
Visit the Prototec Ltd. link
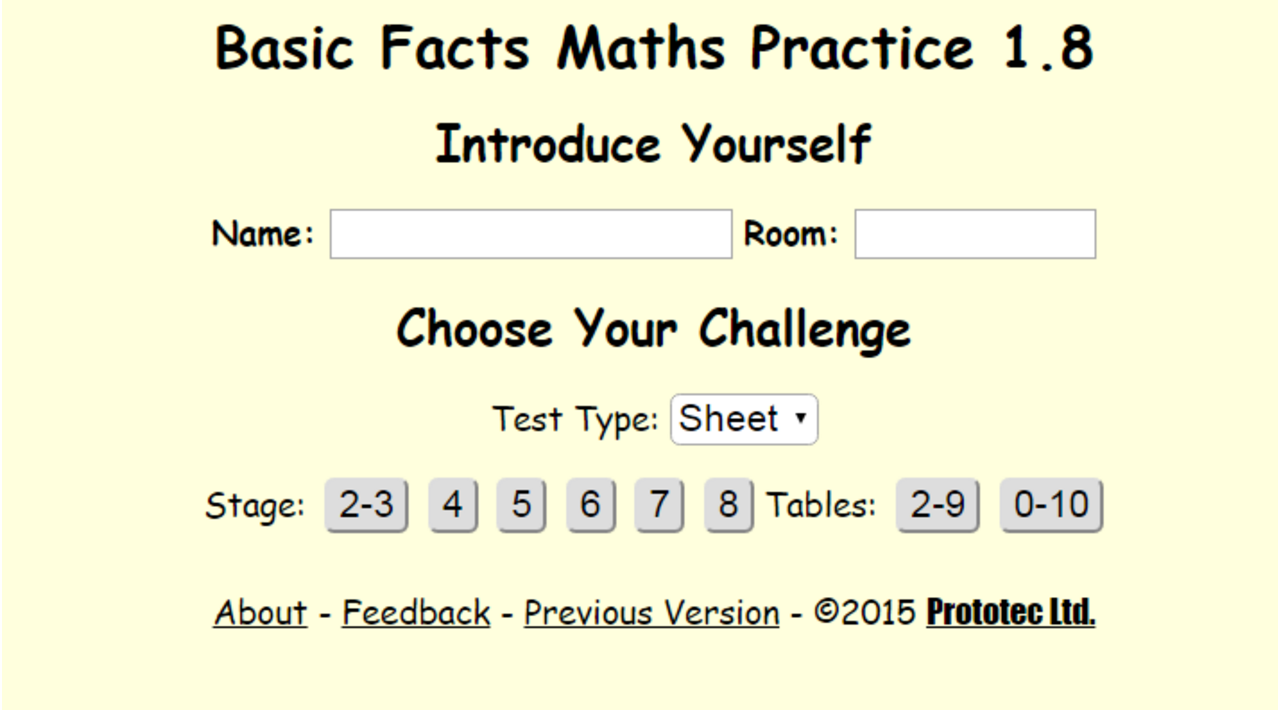click(x=1010, y=612)
